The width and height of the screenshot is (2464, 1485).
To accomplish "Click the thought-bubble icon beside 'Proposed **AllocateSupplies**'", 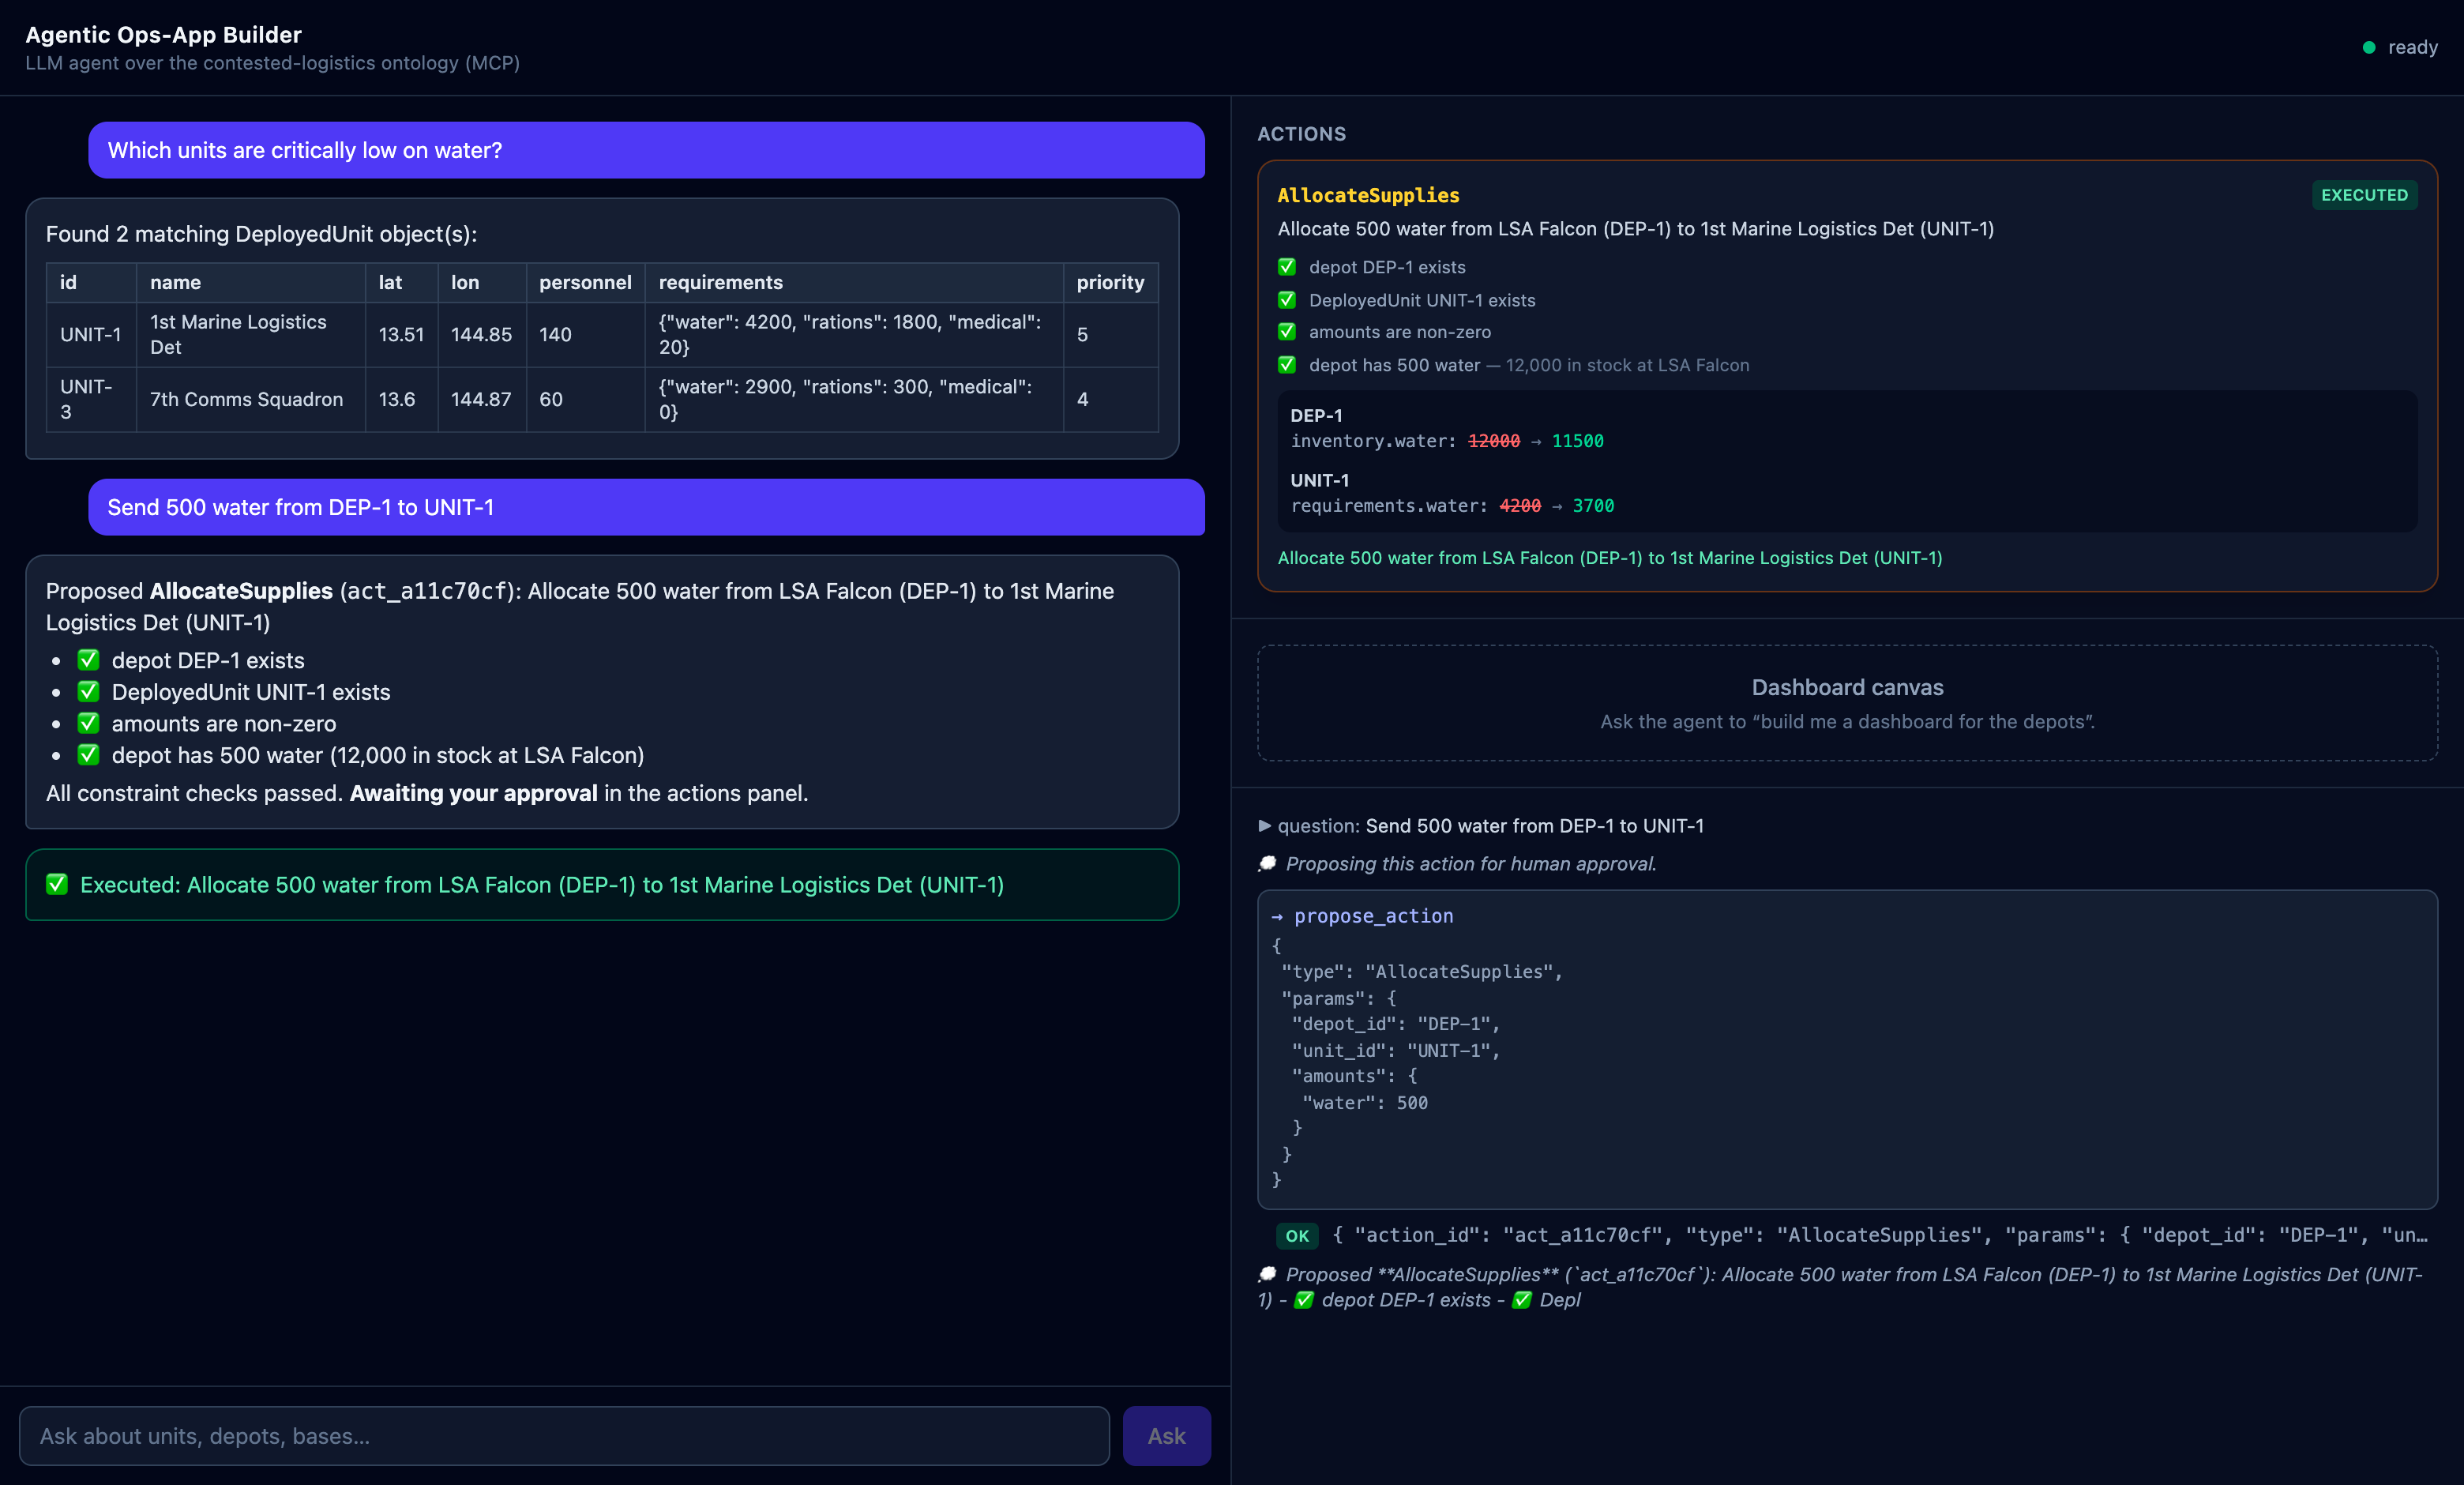I will coord(1267,1274).
